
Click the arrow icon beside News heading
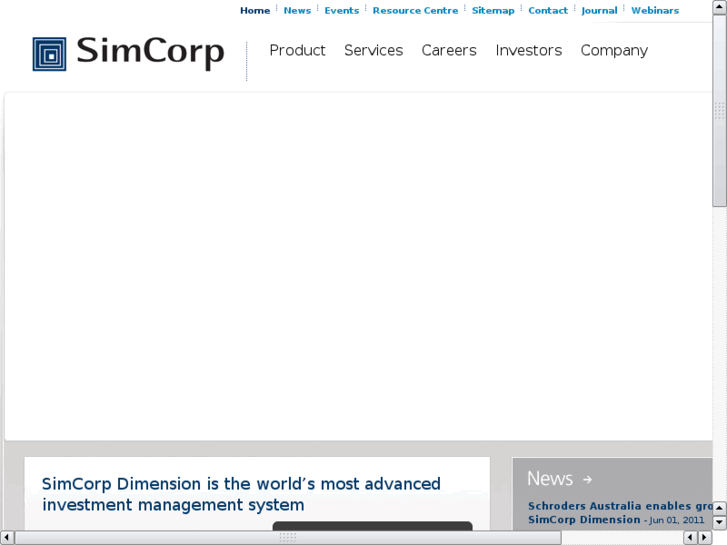587,480
